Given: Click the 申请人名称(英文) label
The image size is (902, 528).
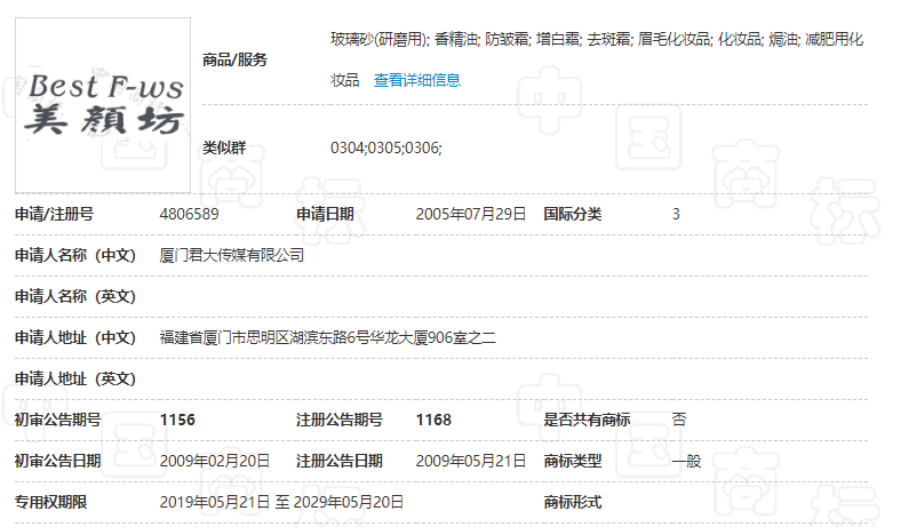Looking at the screenshot, I should [75, 297].
